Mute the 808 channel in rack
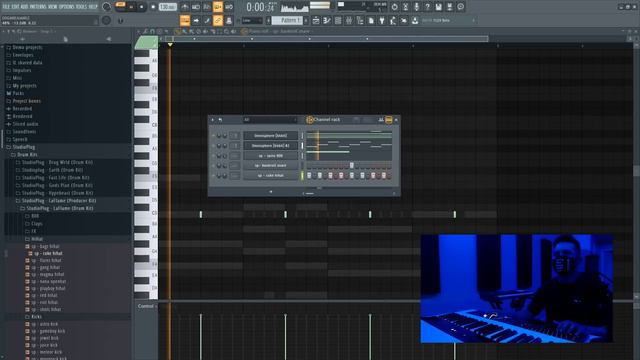The height and width of the screenshot is (360, 640). tap(213, 156)
